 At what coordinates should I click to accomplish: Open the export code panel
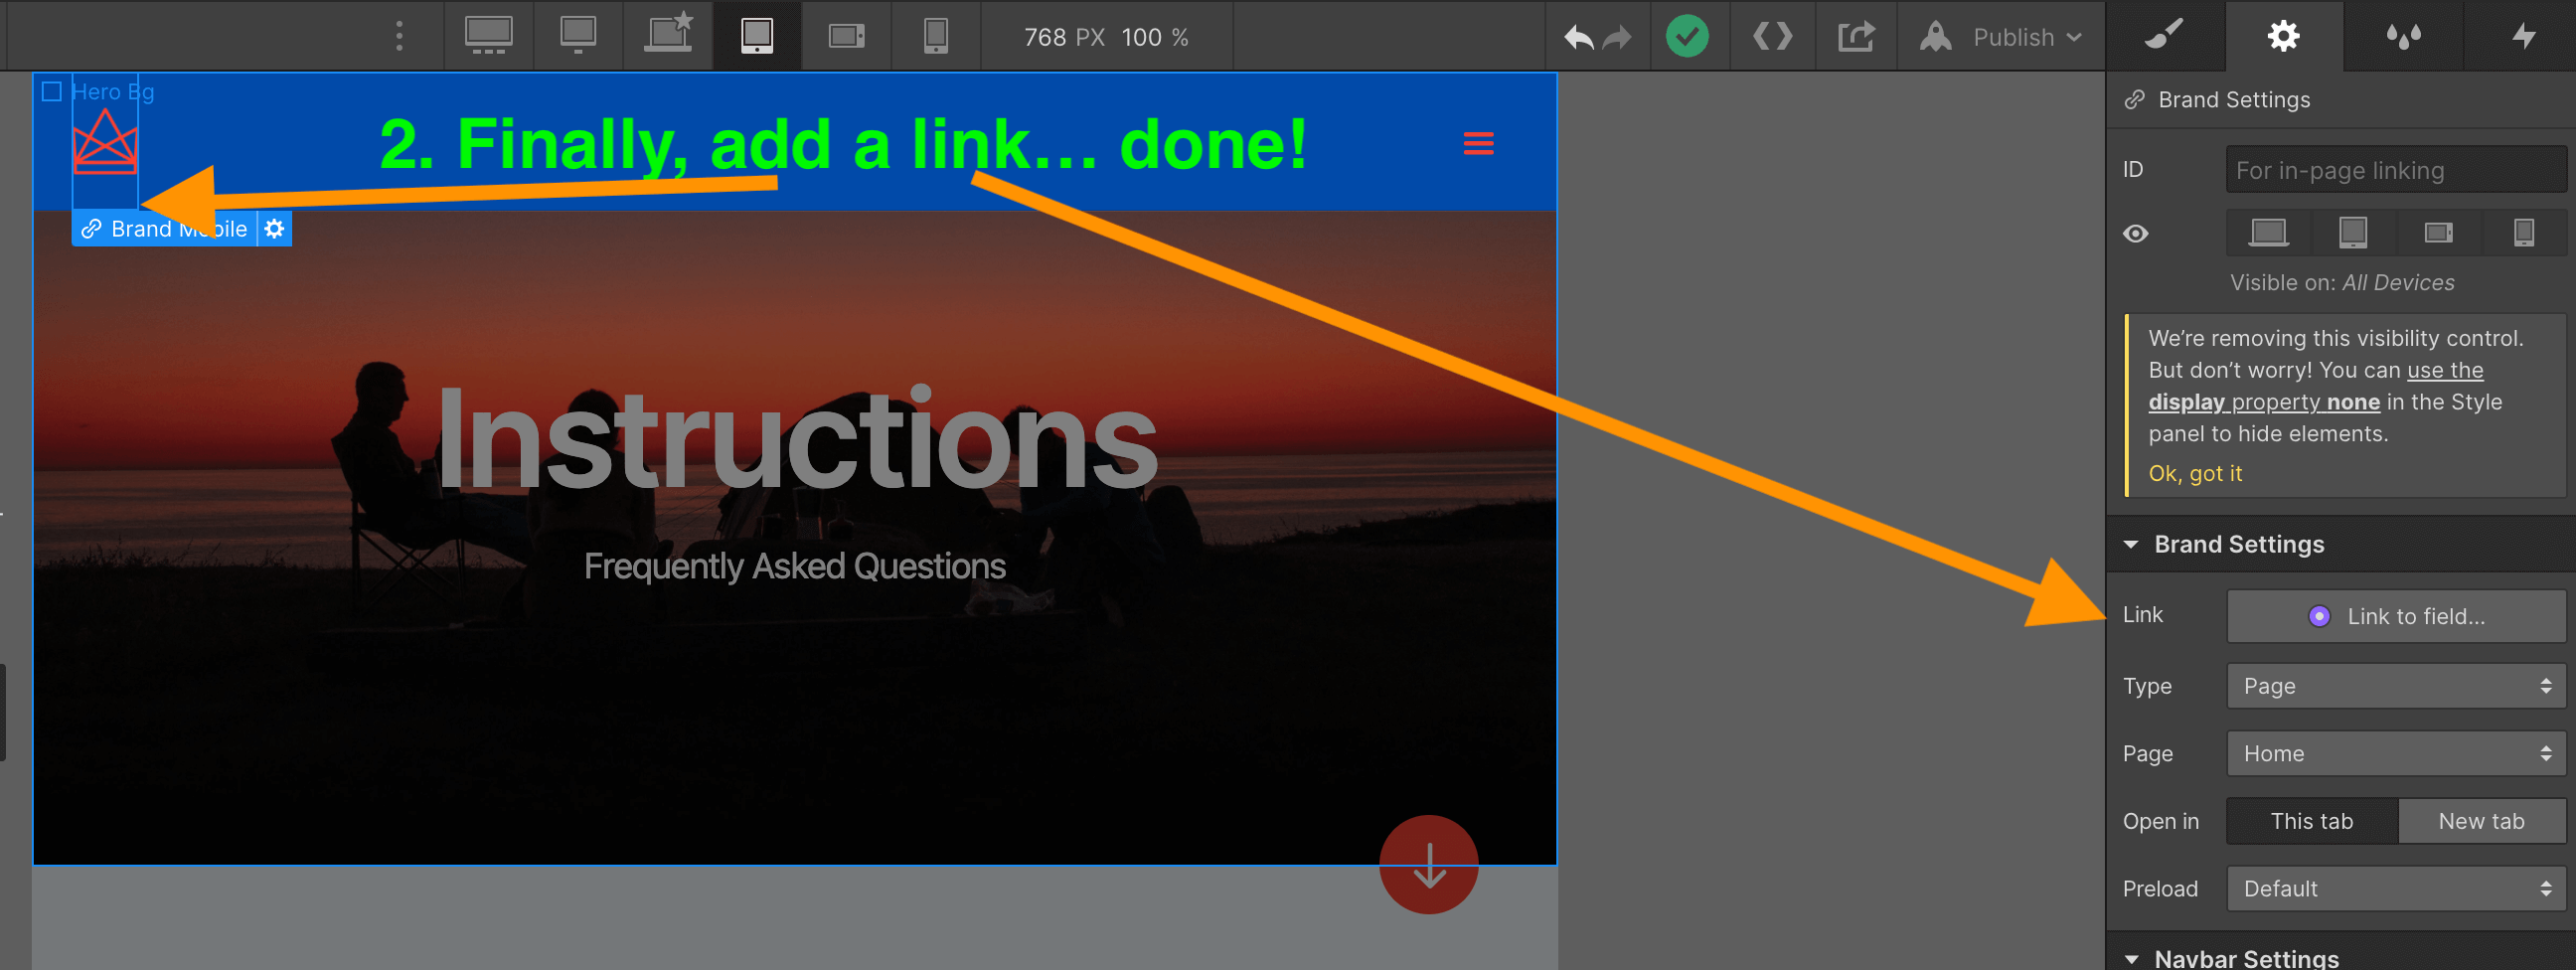(1772, 37)
